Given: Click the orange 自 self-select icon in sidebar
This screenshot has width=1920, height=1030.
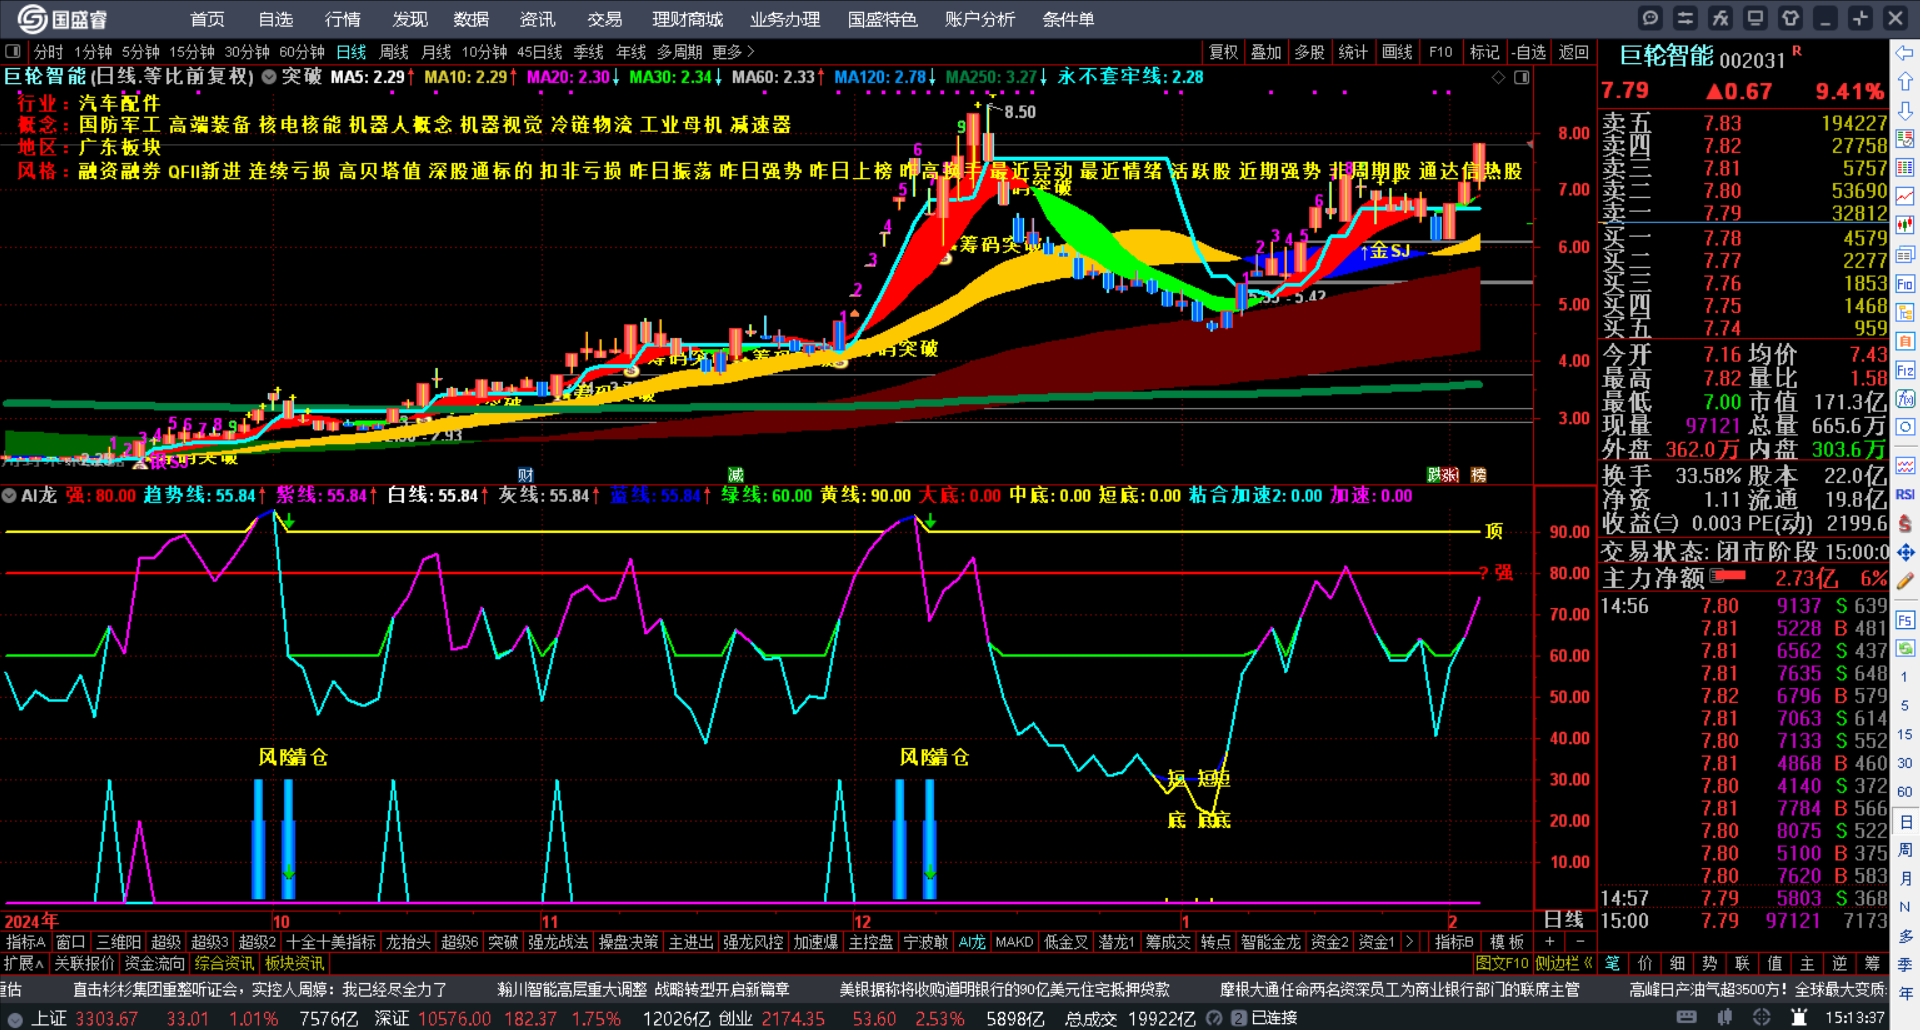Looking at the screenshot, I should 1905,342.
